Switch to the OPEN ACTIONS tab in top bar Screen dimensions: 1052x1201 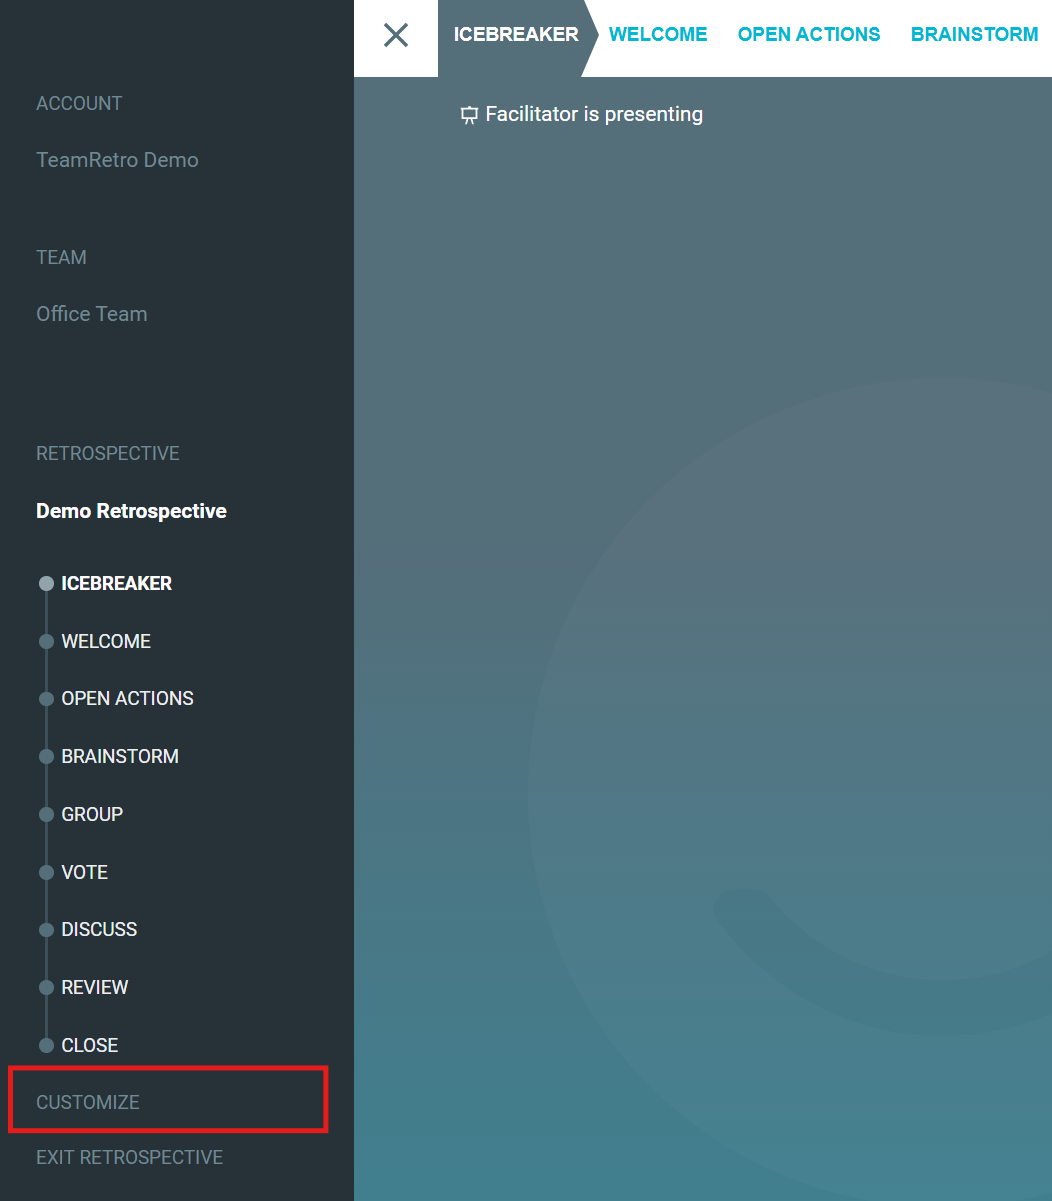coord(809,34)
